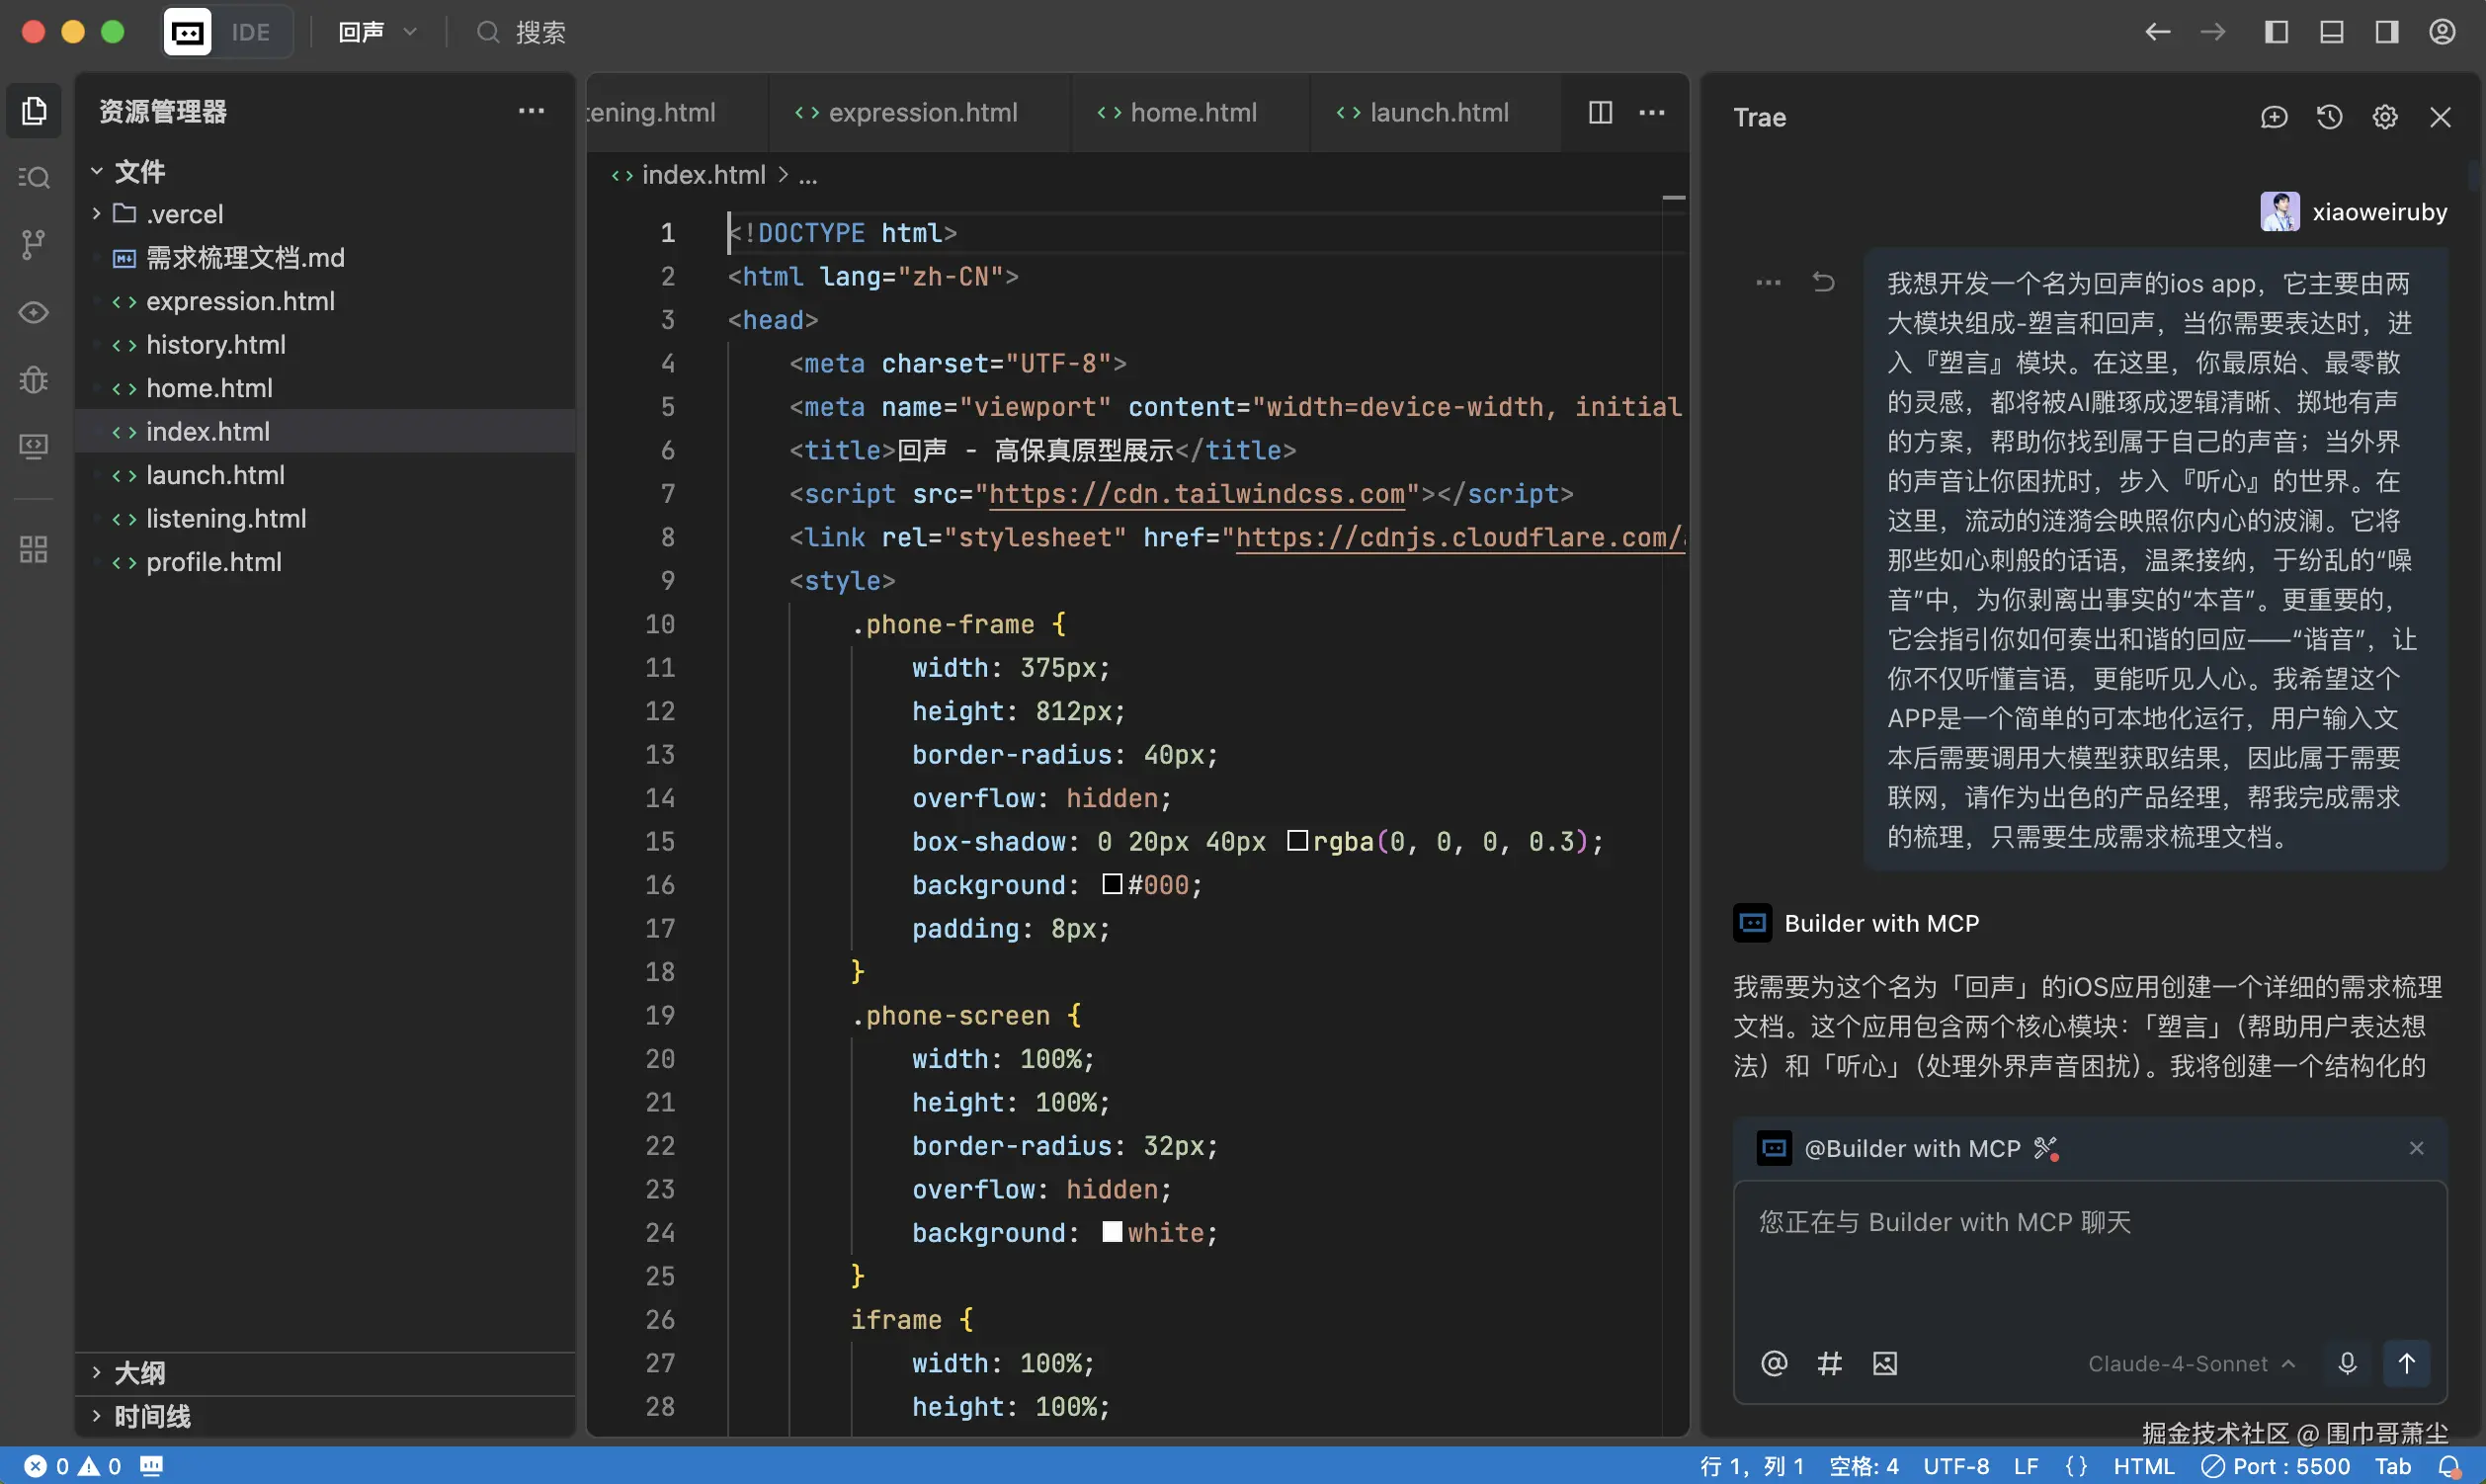
Task: Open the Extensions grid icon
Action: [34, 548]
